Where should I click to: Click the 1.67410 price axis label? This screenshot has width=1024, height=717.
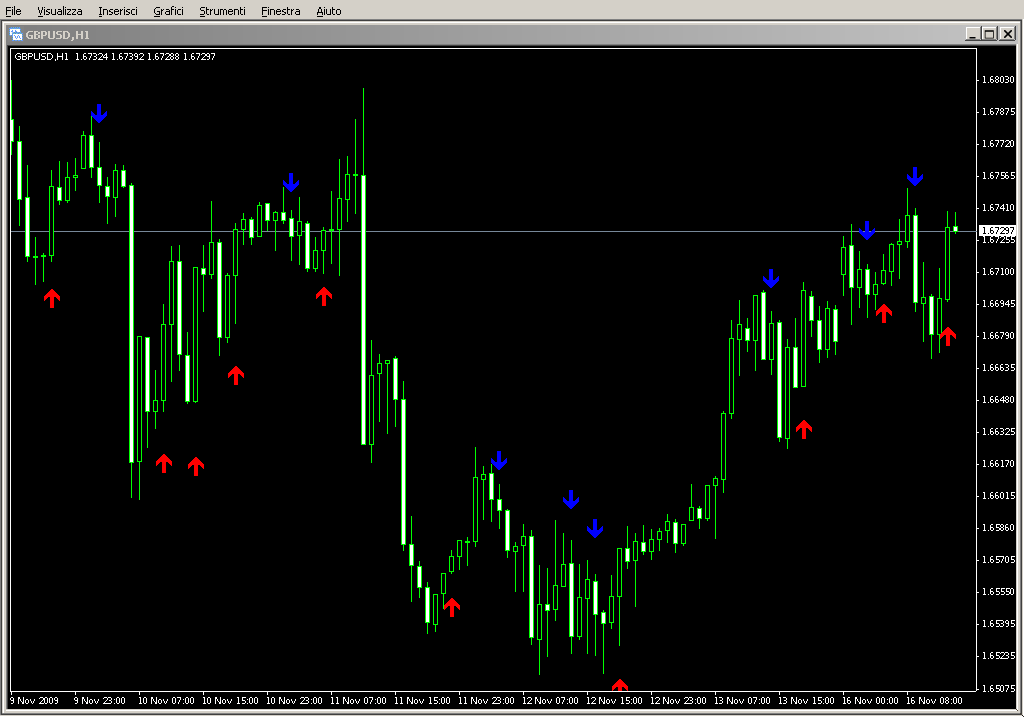coord(999,208)
